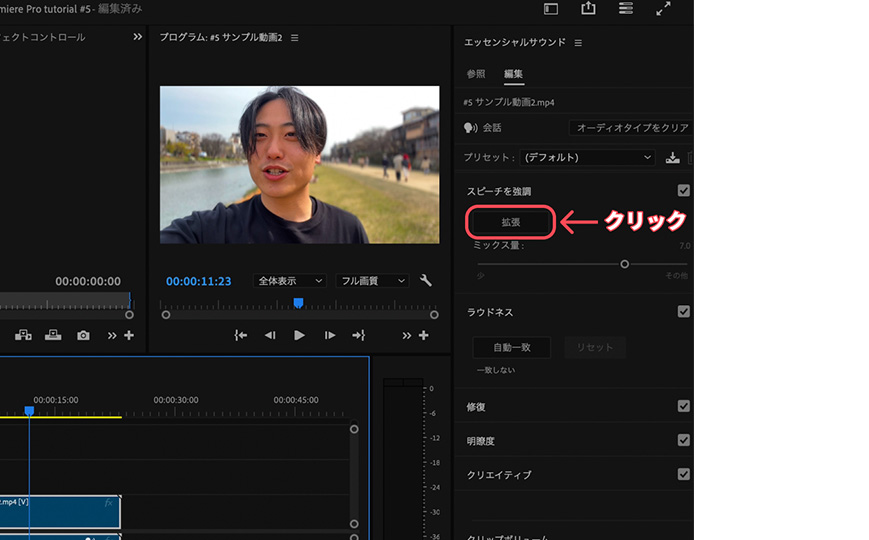869x540 pixels.
Task: Open Source monitor button editor plus icon
Action: click(x=129, y=335)
